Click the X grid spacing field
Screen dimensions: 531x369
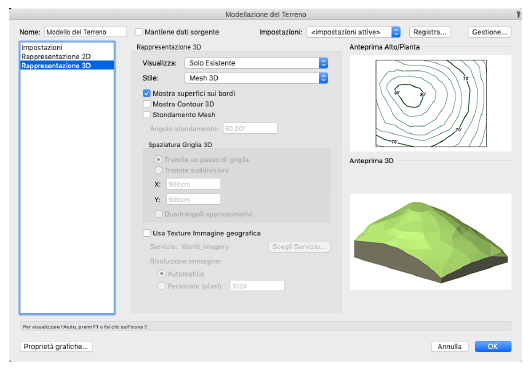193,184
